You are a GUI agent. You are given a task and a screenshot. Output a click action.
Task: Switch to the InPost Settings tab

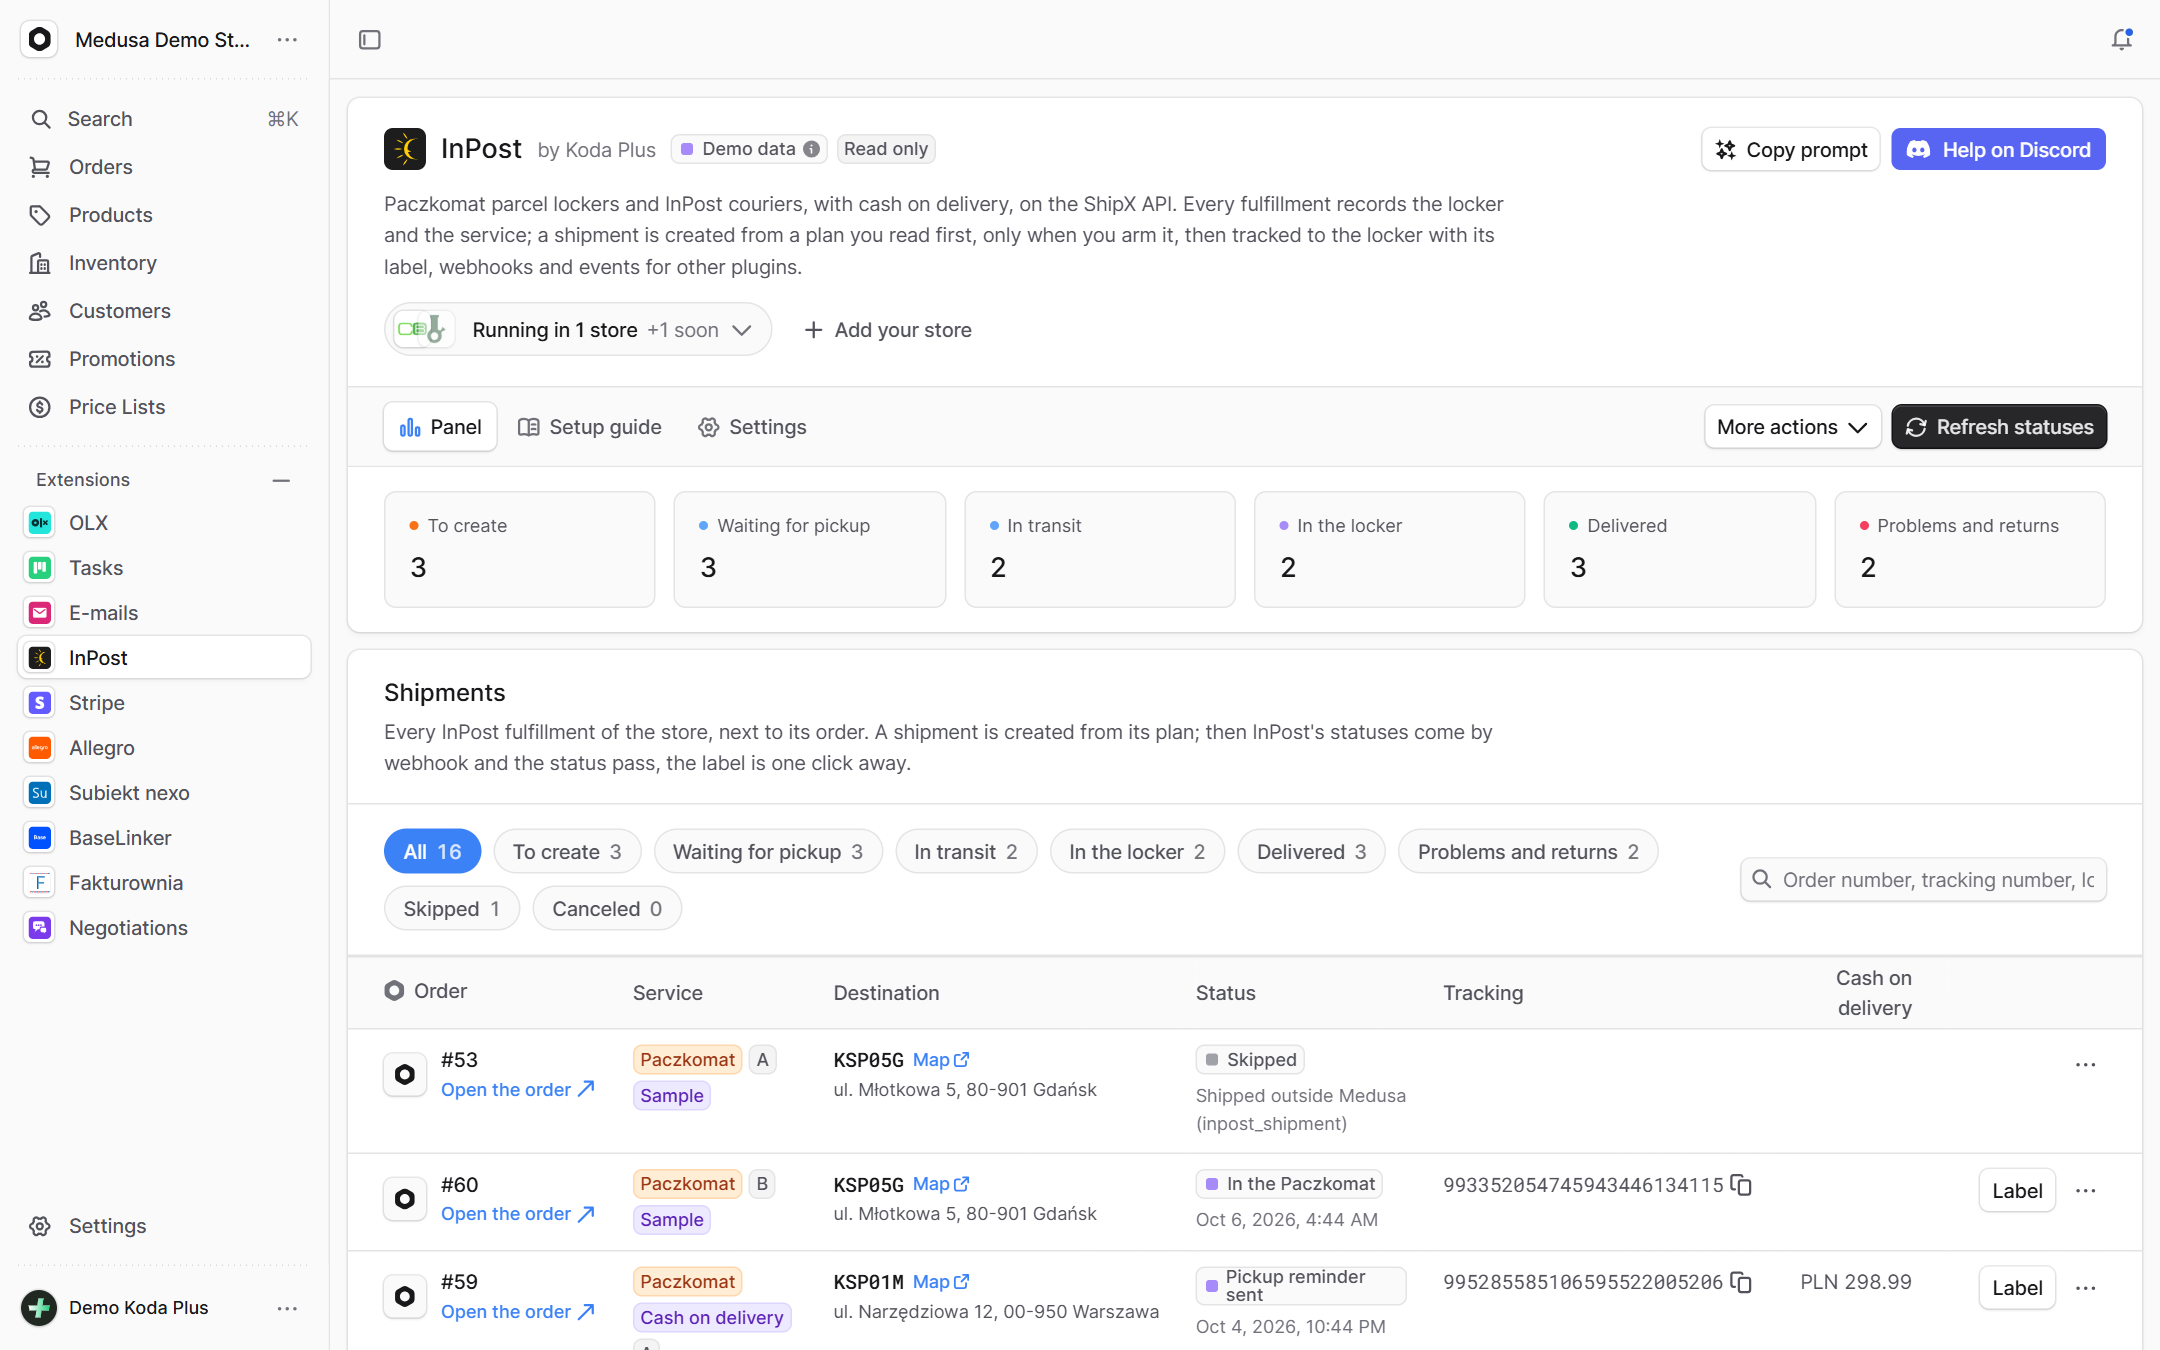[x=752, y=427]
